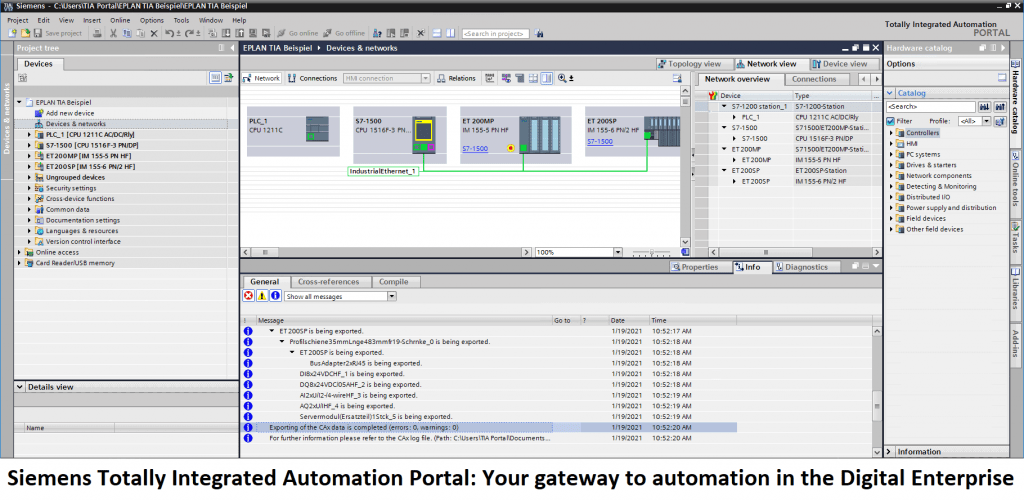Click catalog search downward icon
The height and width of the screenshot is (500, 1024).
(985, 106)
